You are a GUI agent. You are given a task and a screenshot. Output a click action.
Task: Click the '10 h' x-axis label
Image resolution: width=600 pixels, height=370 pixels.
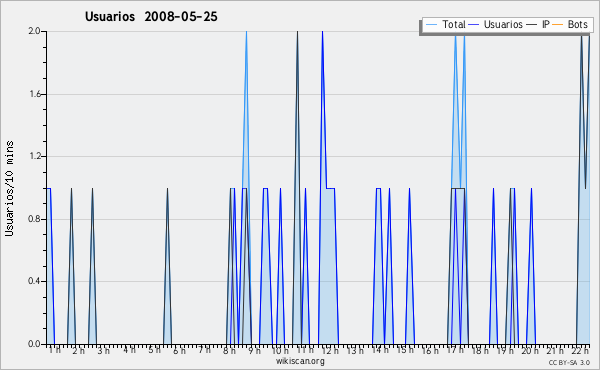click(280, 350)
